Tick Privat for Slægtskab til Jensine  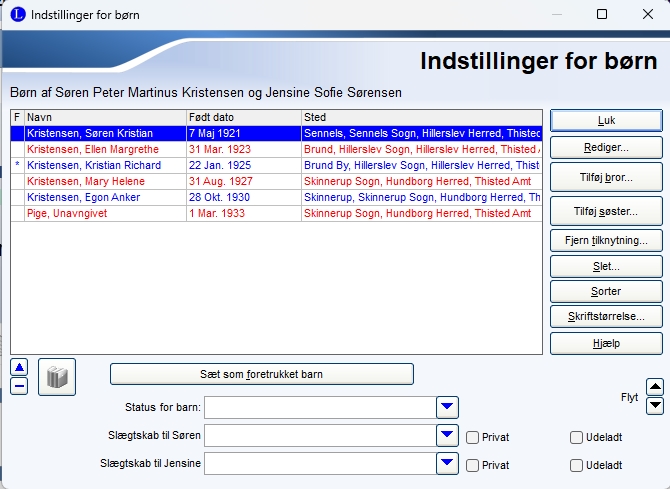click(x=473, y=465)
